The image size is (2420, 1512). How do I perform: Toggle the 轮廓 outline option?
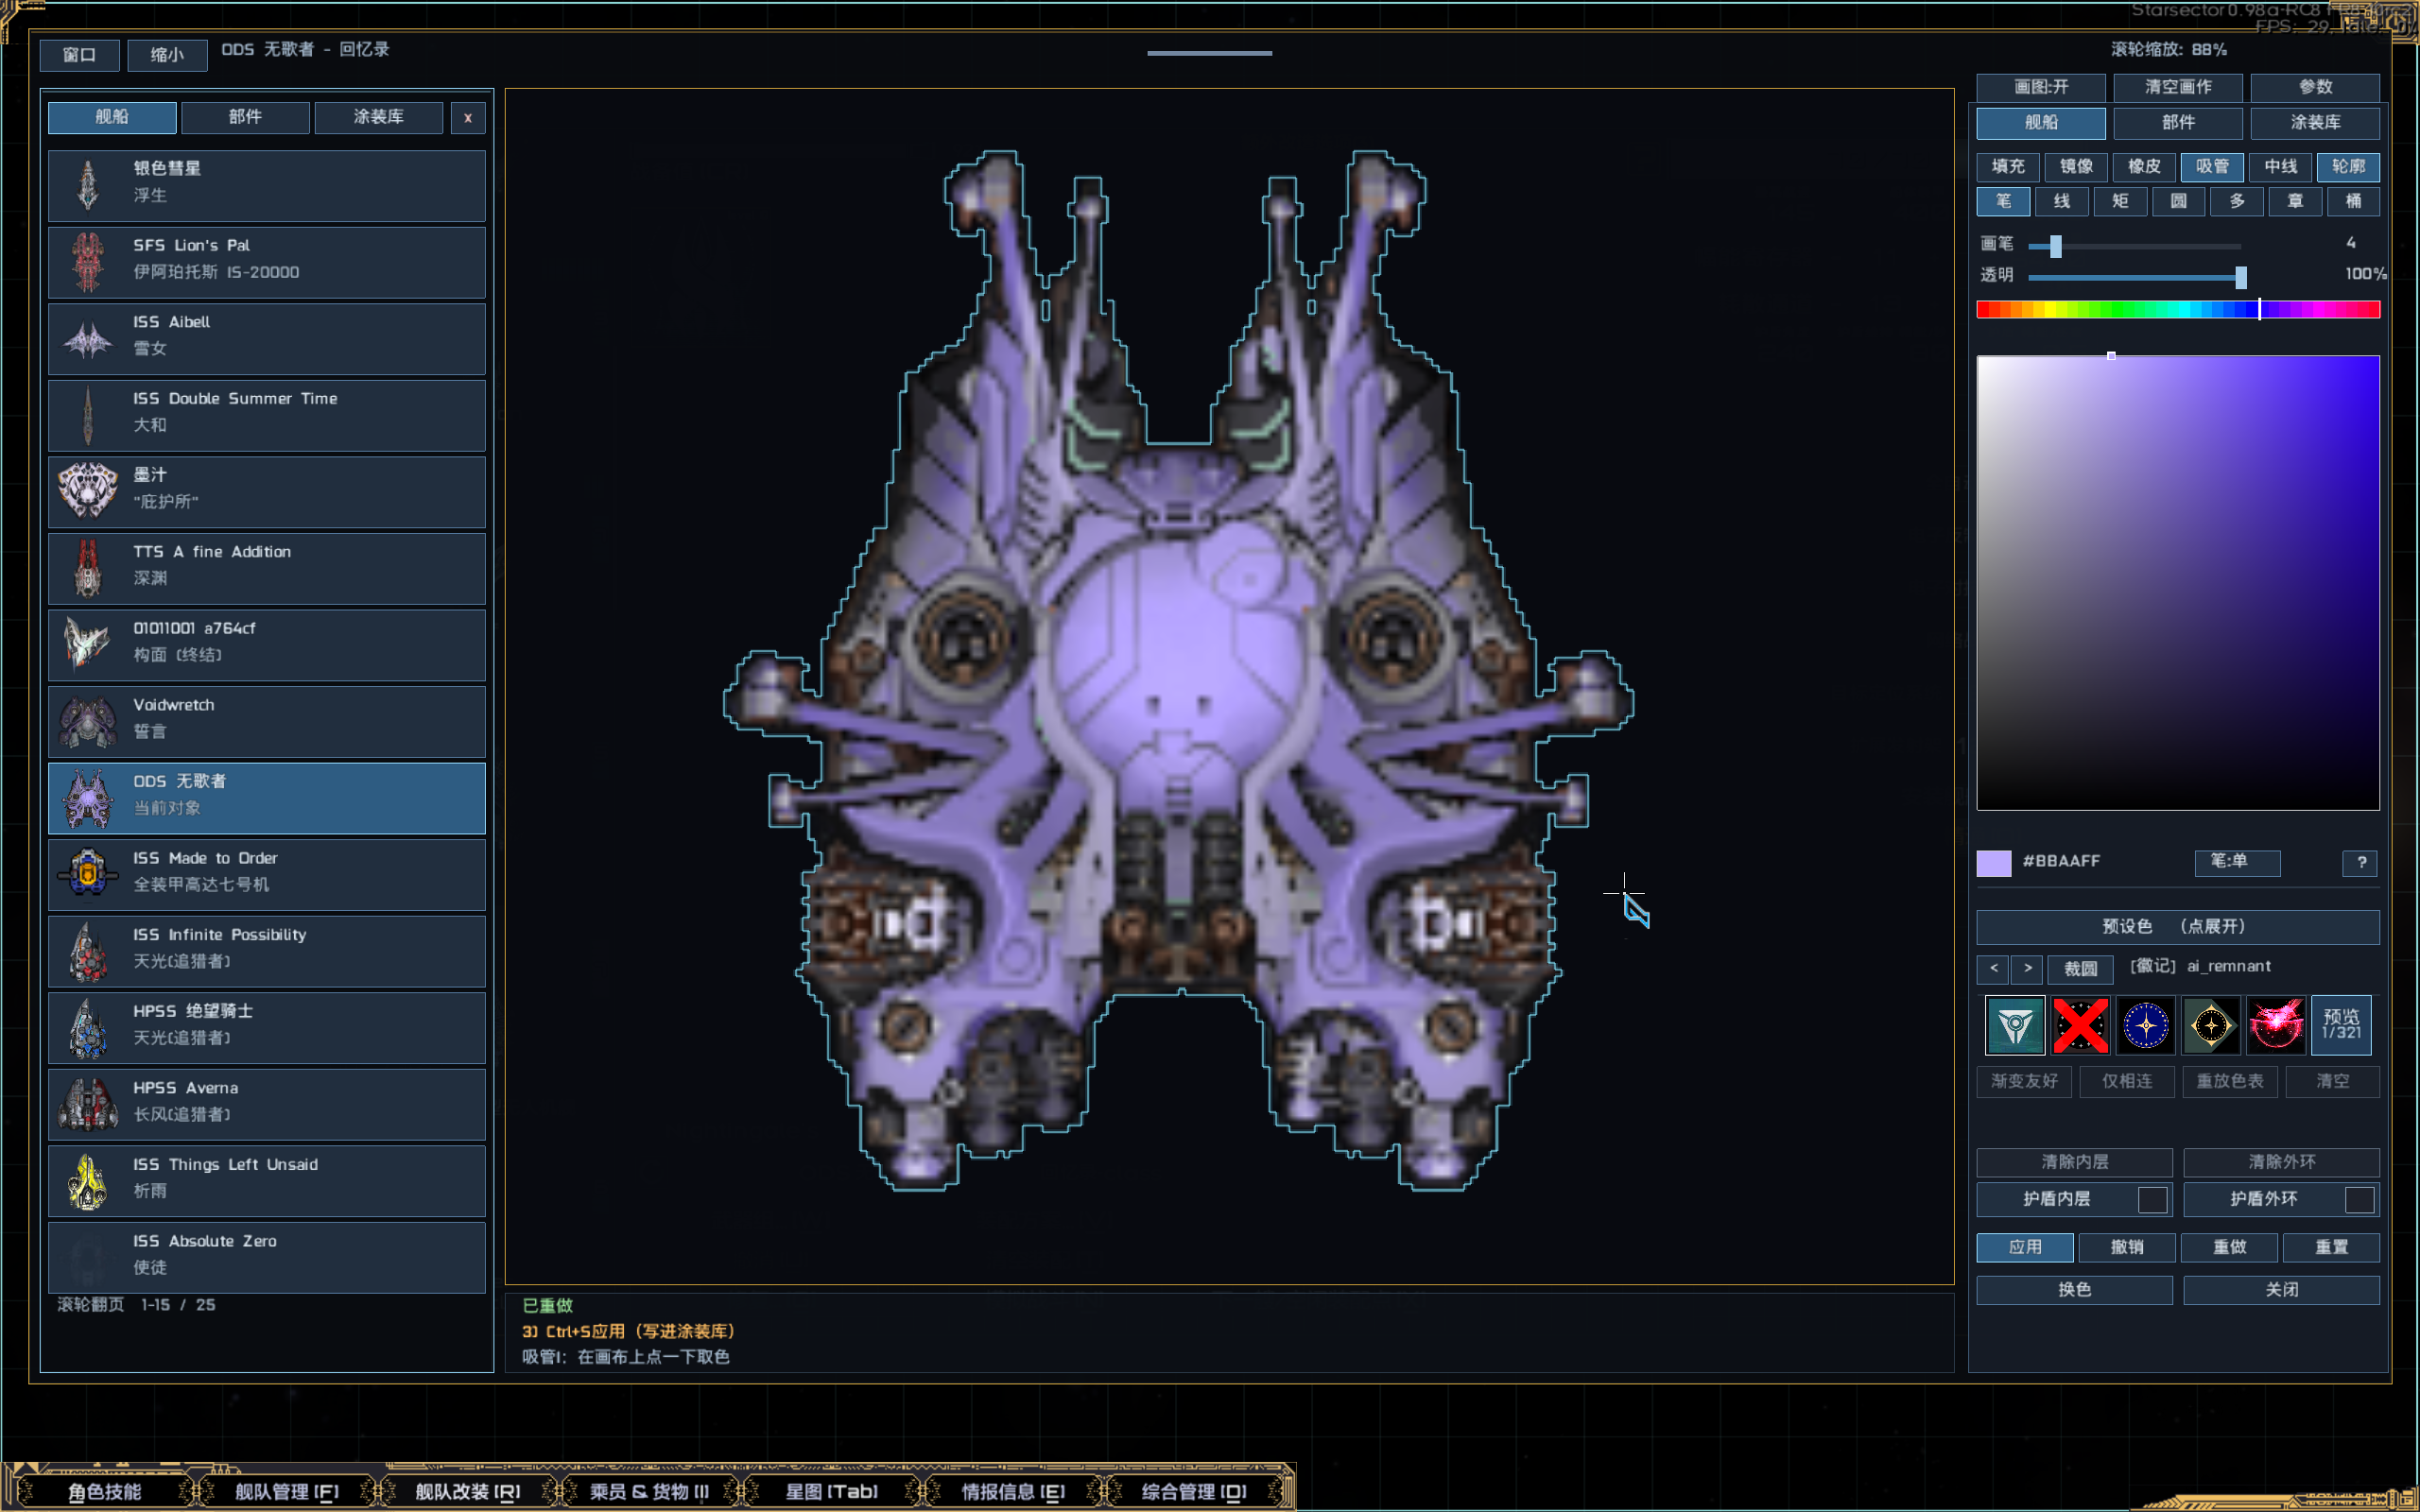point(2348,167)
